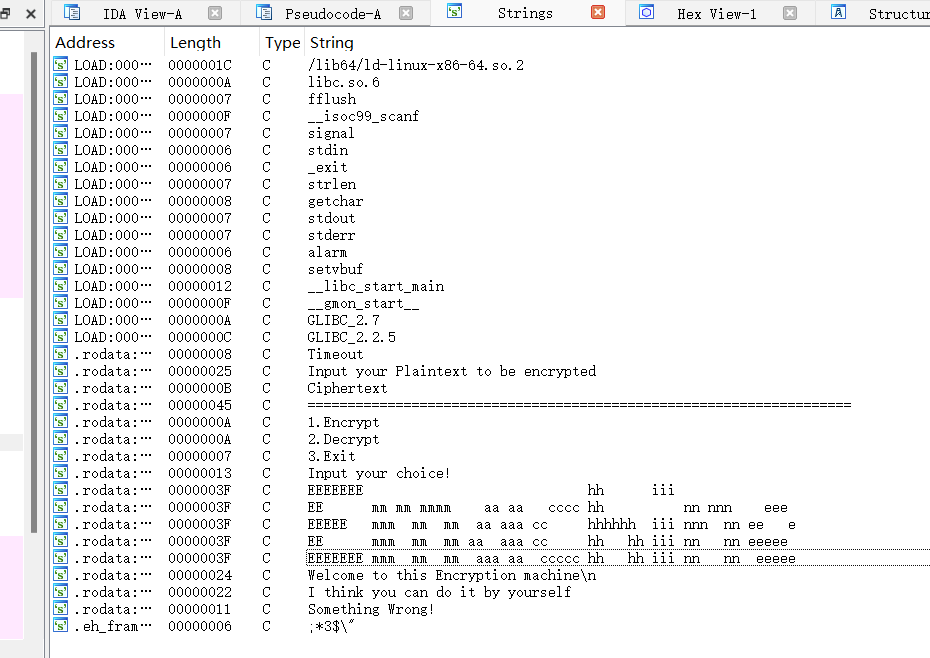Select the '__isoc99_scanf' string entry

363,116
